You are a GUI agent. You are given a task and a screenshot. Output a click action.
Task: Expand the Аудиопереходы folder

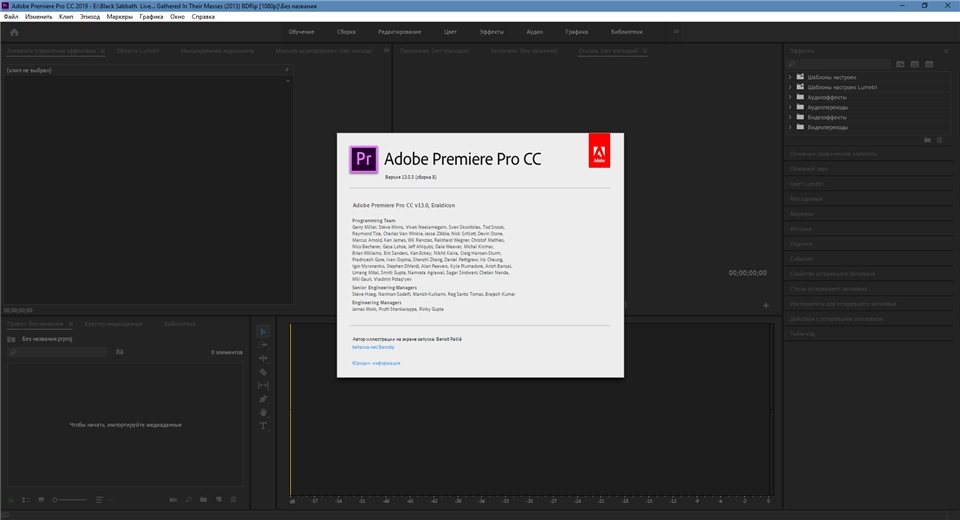pyautogui.click(x=790, y=107)
